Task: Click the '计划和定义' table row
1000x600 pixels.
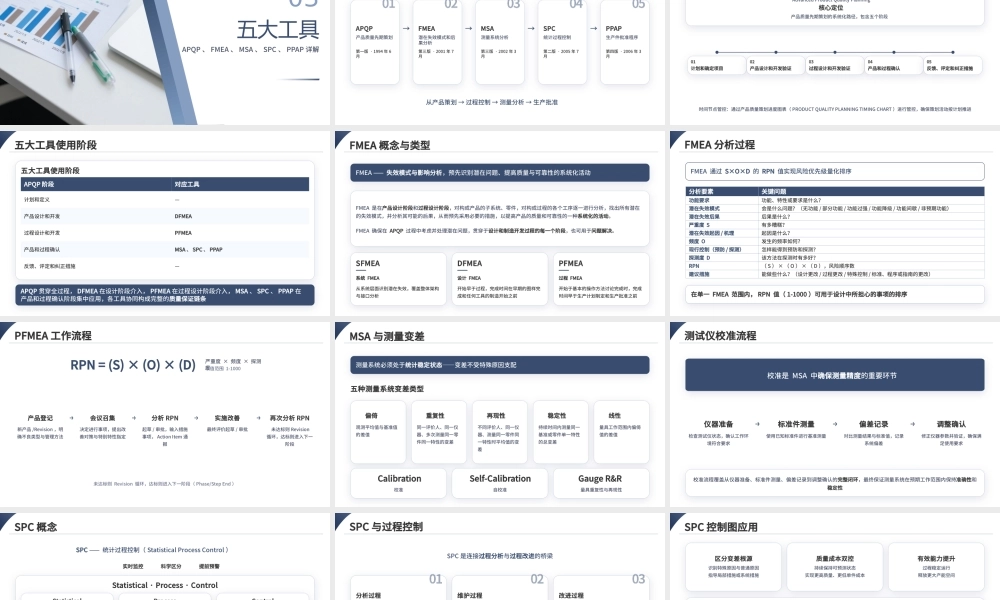Action: pos(165,200)
